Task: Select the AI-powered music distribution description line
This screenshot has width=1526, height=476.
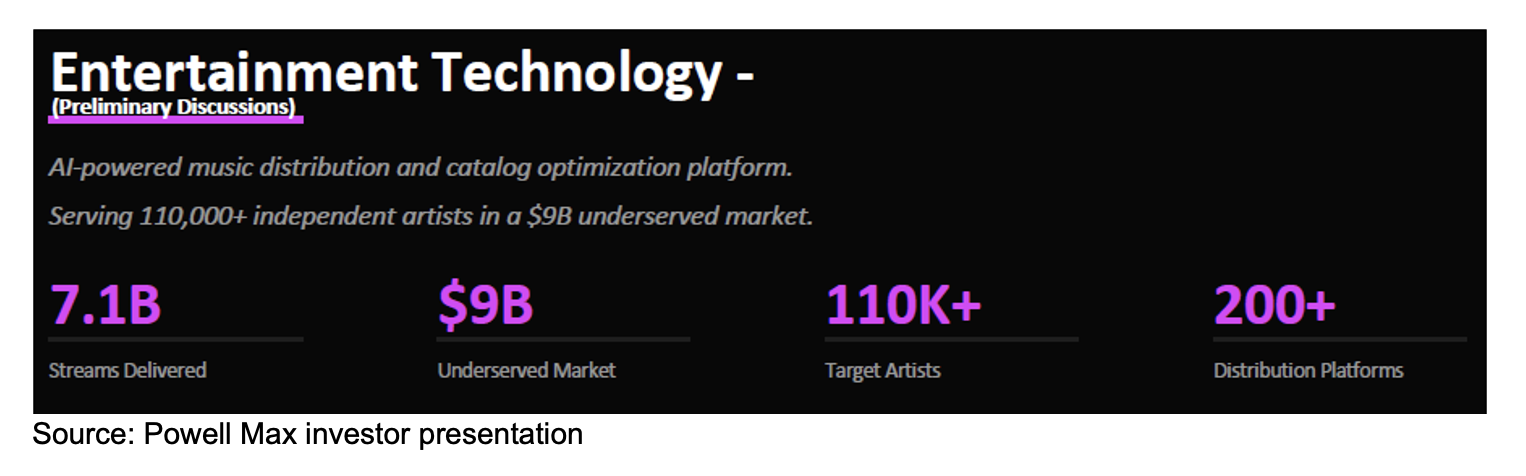Action: 420,167
